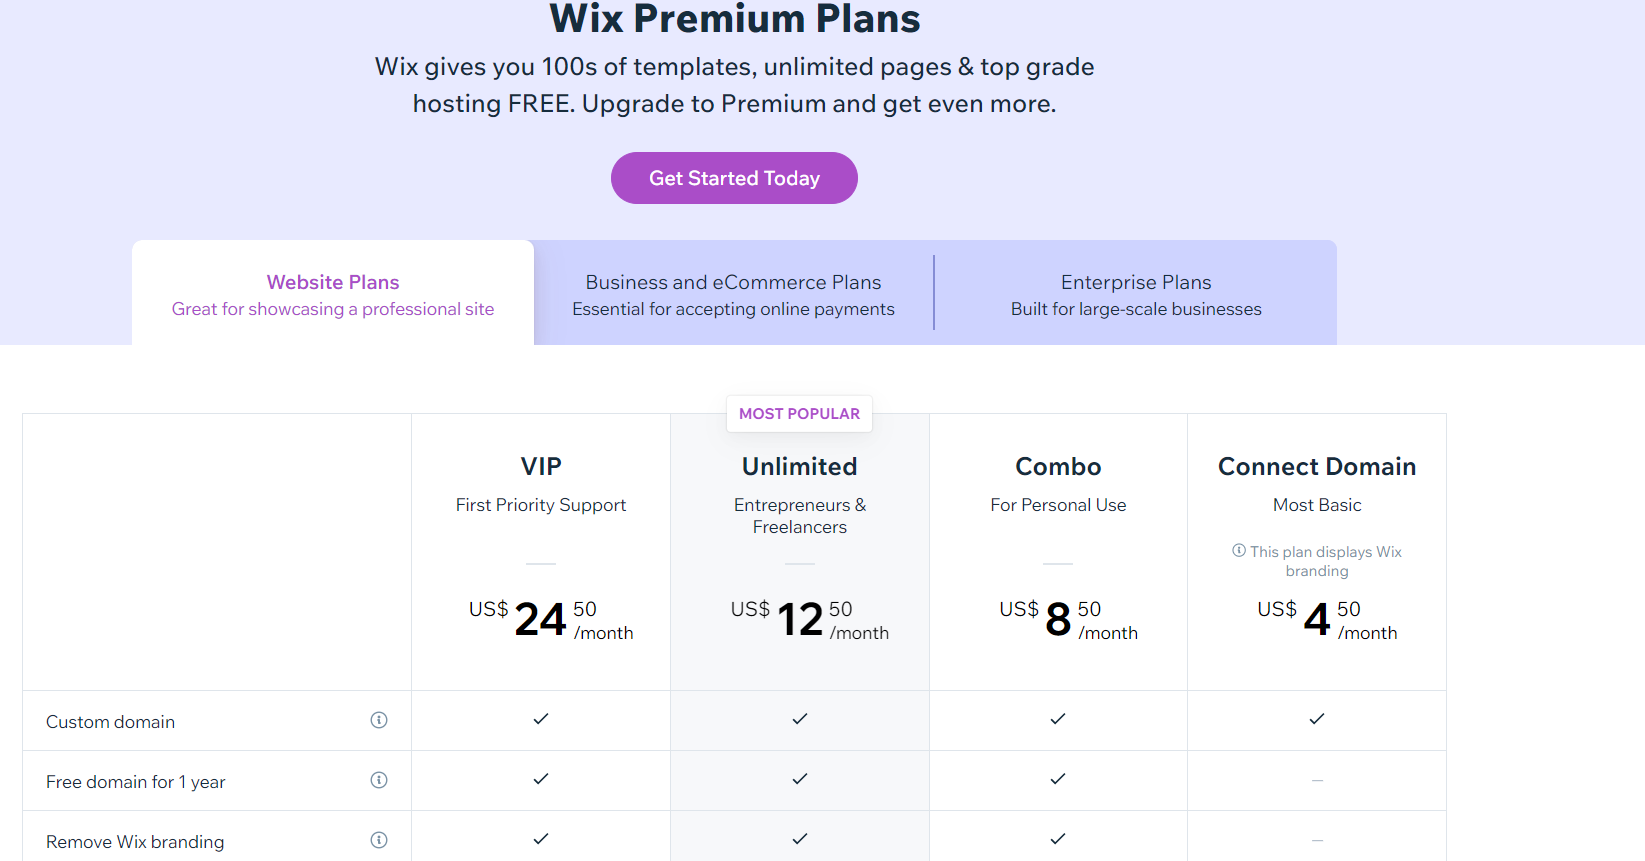The width and height of the screenshot is (1645, 861).
Task: Click the dash in Connect Domain's Free domain row
Action: [1317, 780]
